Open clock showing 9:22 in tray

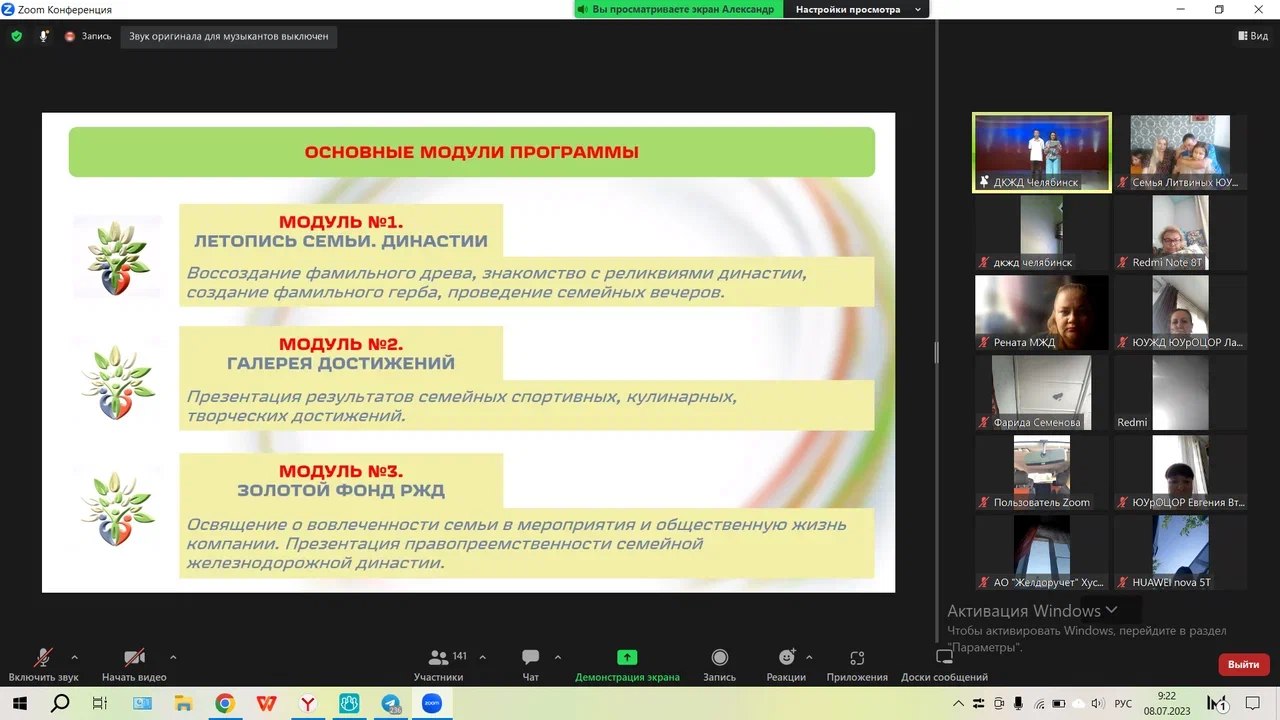1167,703
